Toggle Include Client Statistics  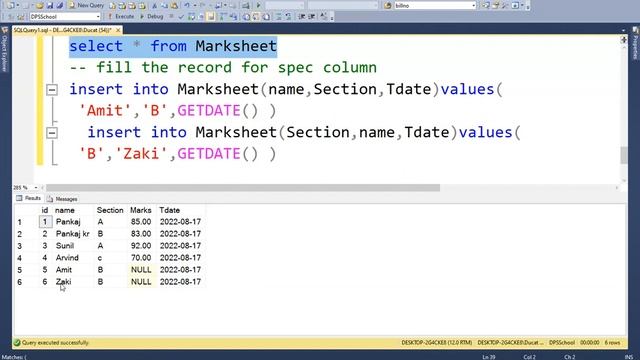pyautogui.click(x=233, y=17)
